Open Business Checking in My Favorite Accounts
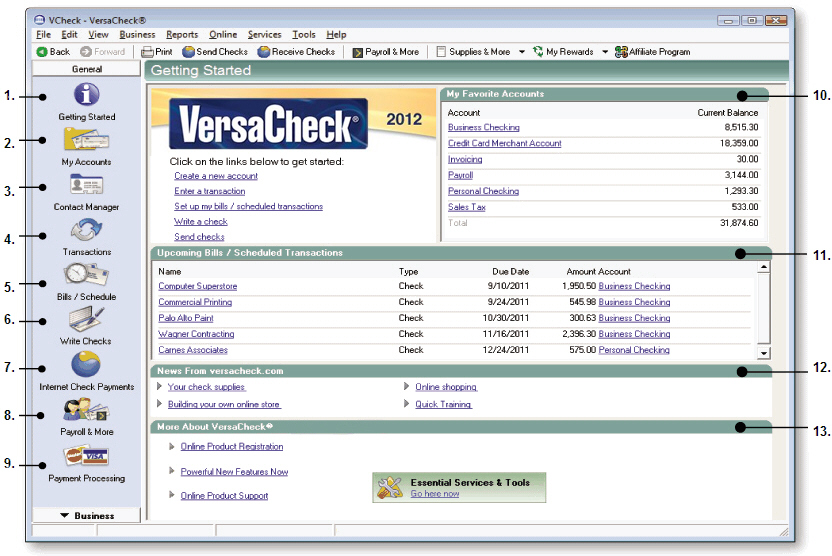 tap(483, 127)
